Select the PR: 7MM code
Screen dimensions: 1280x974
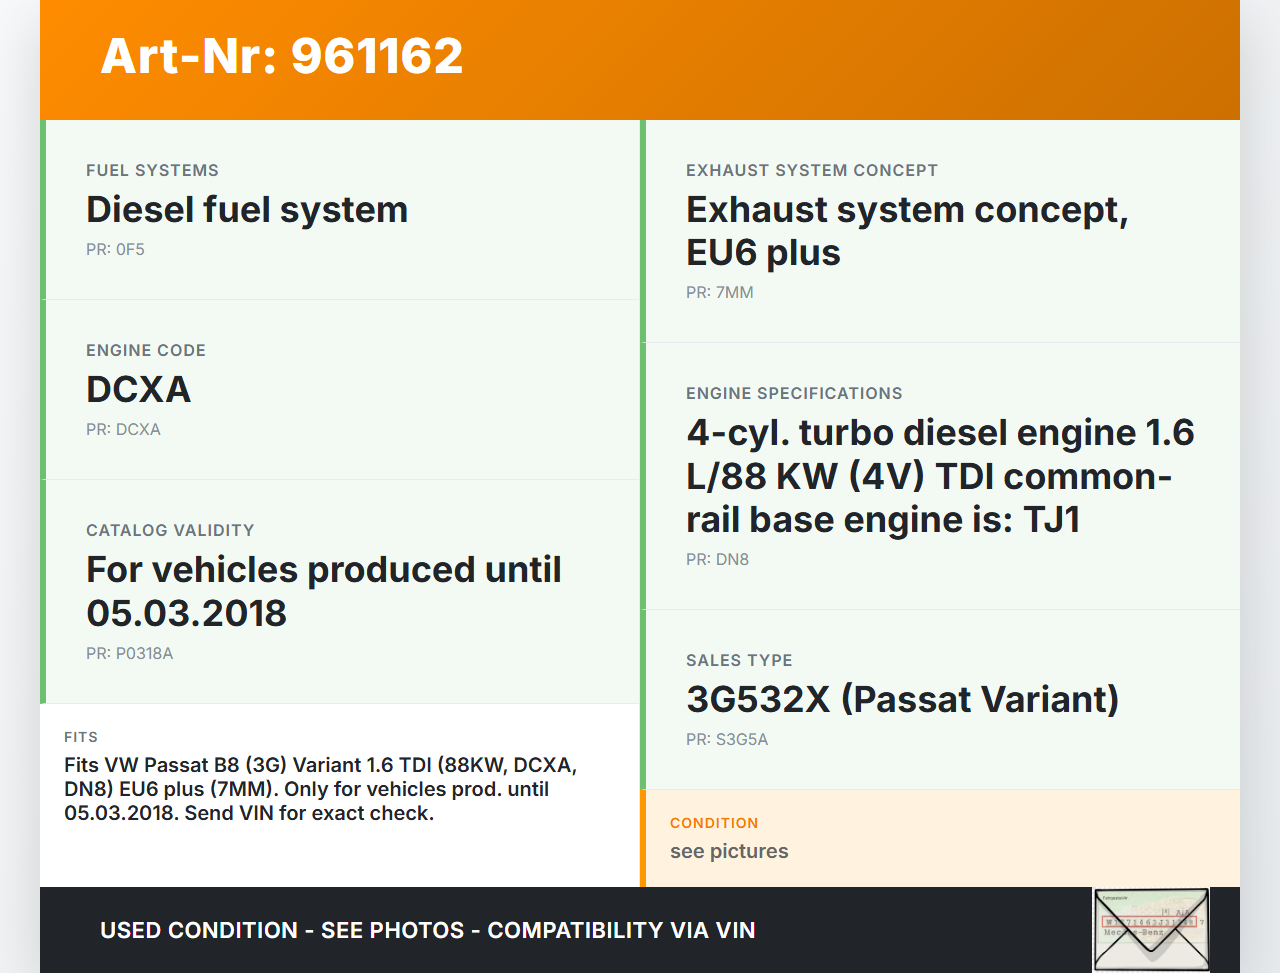point(719,293)
